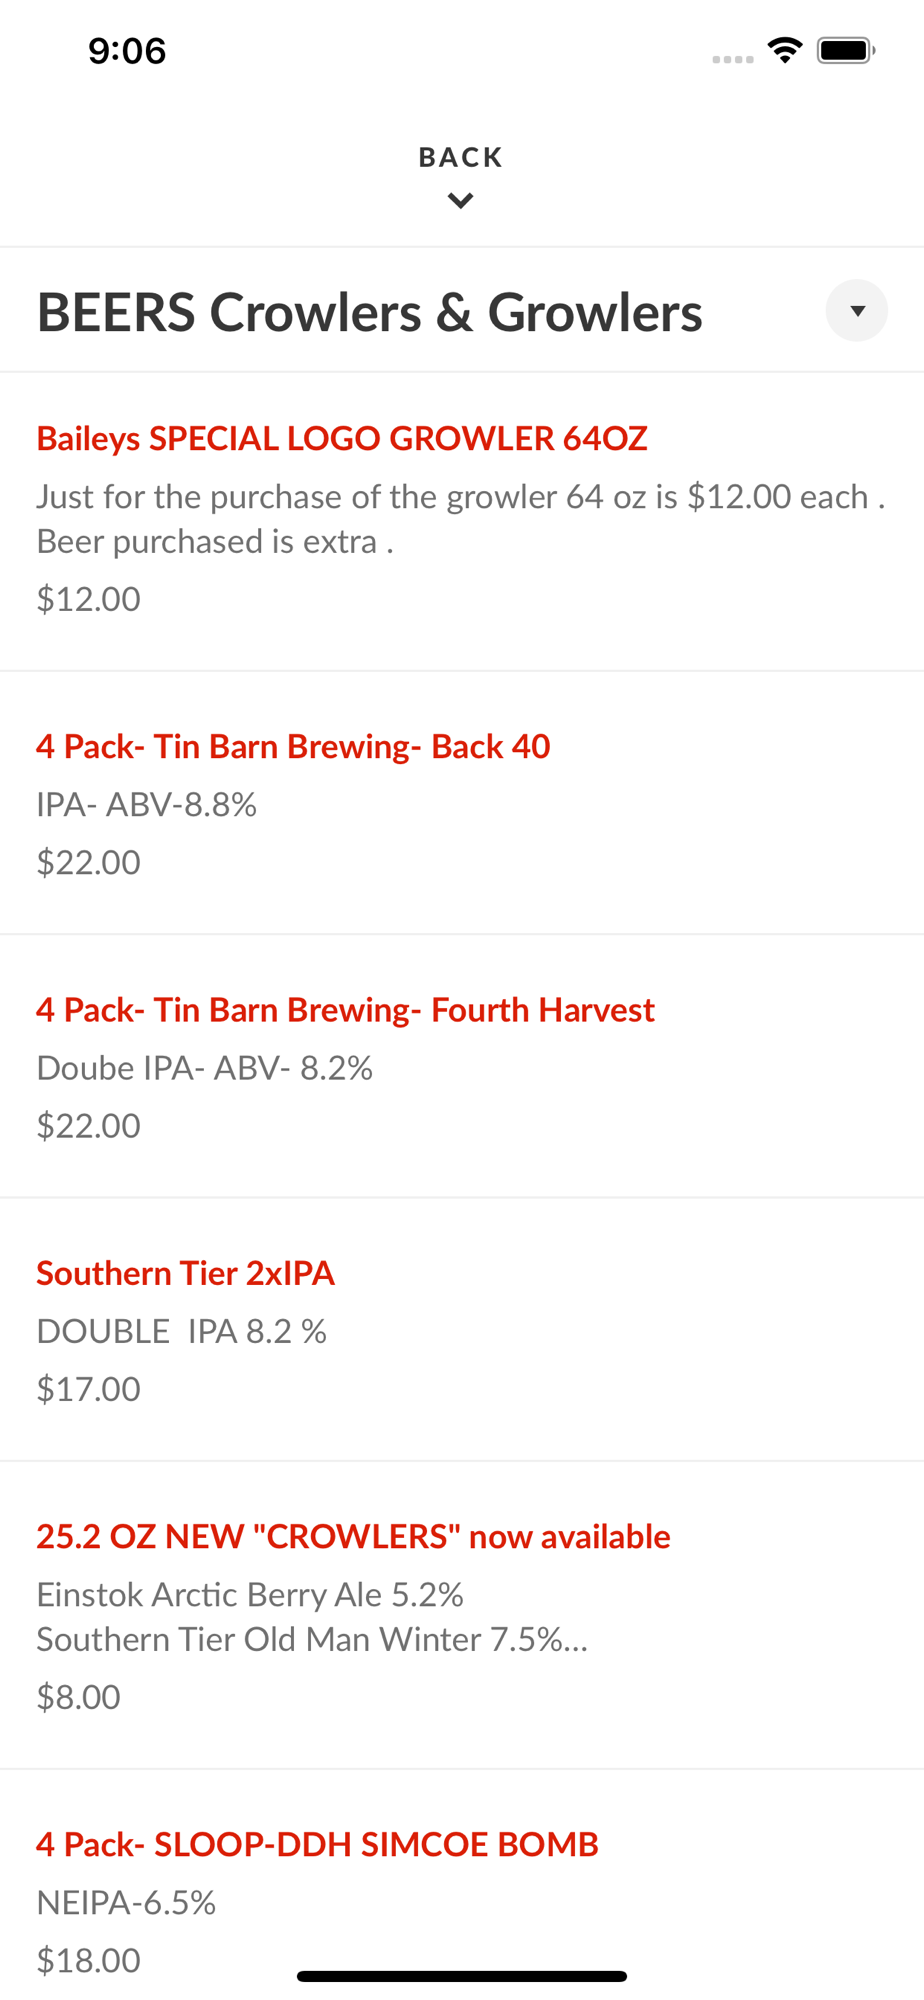This screenshot has height=2000, width=924.
Task: Open 4 Pack Tin Barn Brewing Back 40
Action: pos(462,803)
